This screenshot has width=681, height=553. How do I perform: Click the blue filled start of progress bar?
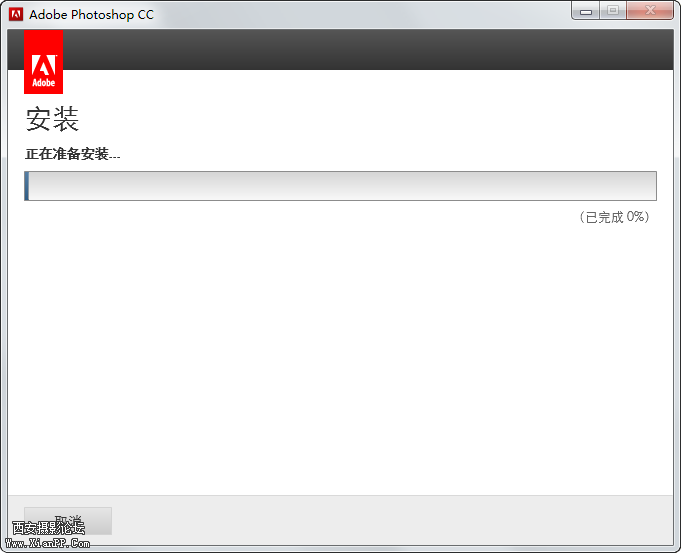[x=27, y=186]
